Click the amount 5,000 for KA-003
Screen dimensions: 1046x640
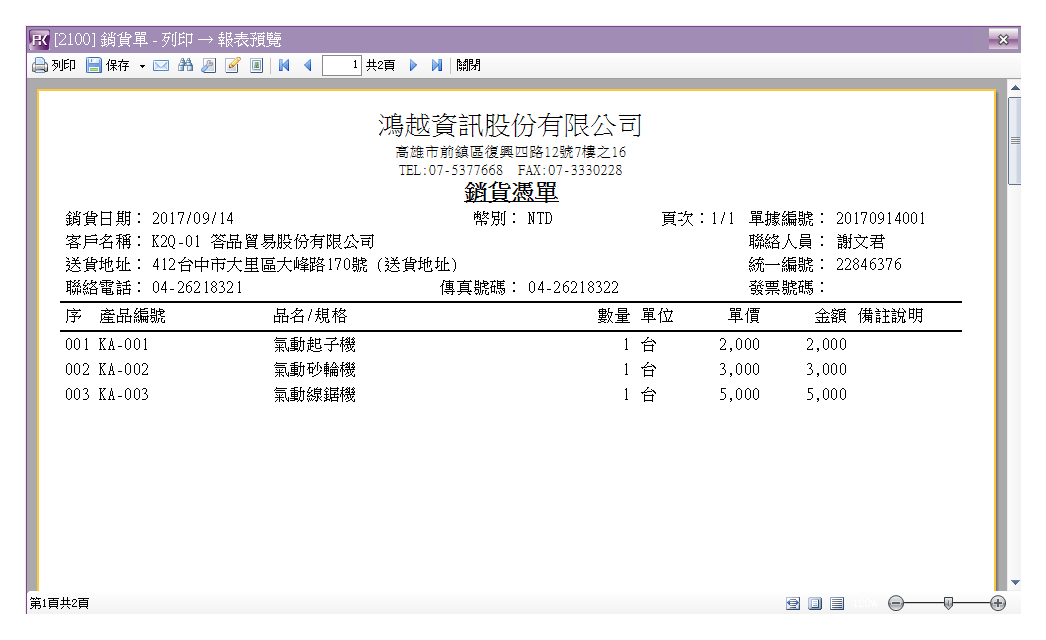(x=827, y=394)
